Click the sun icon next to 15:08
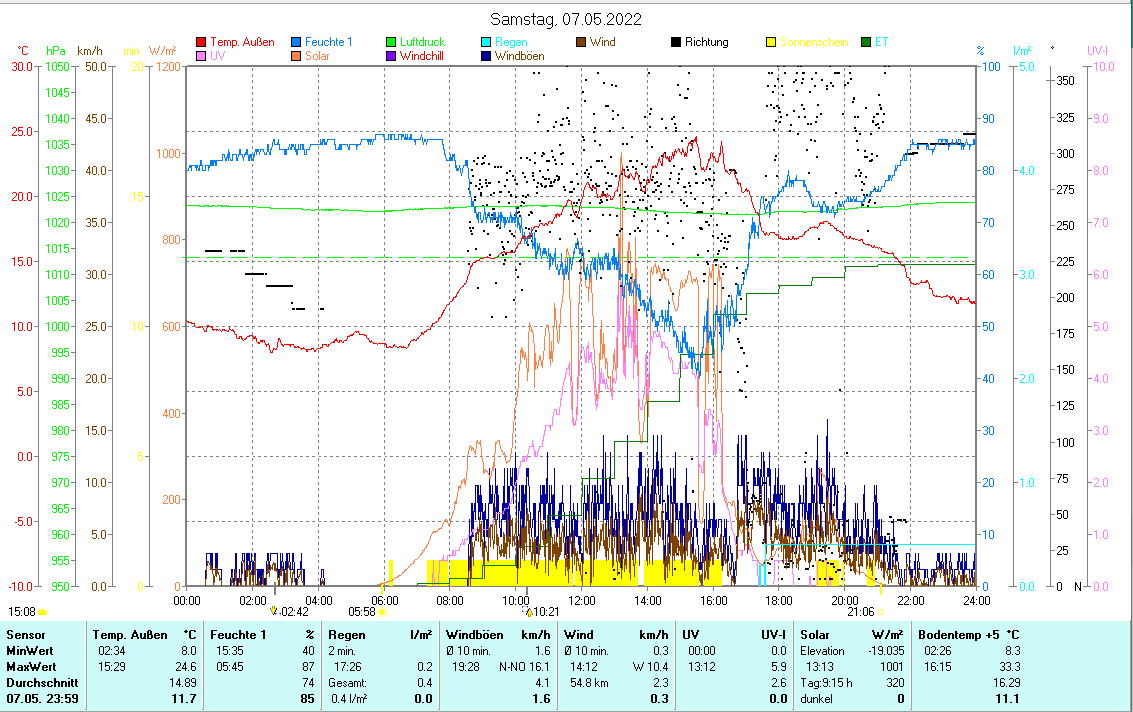 click(43, 611)
